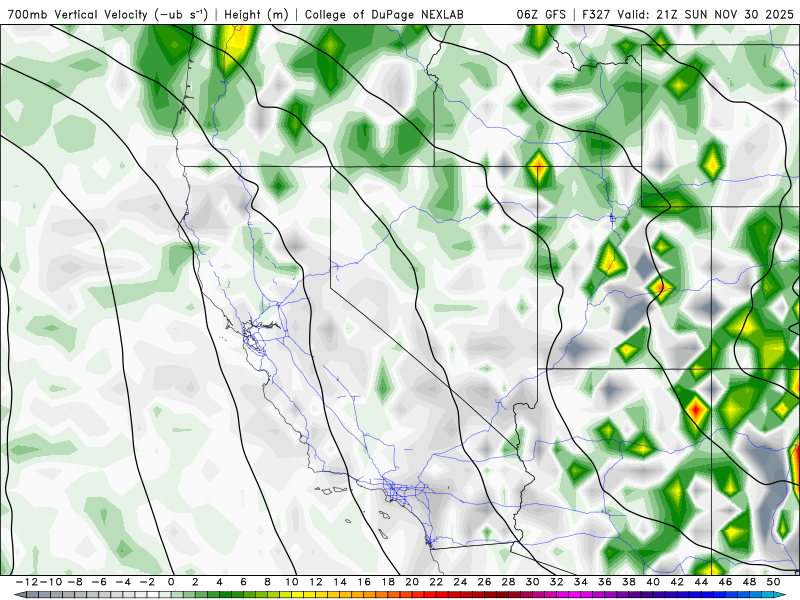
Task: Click the "38" color scale label
Action: pos(629,582)
